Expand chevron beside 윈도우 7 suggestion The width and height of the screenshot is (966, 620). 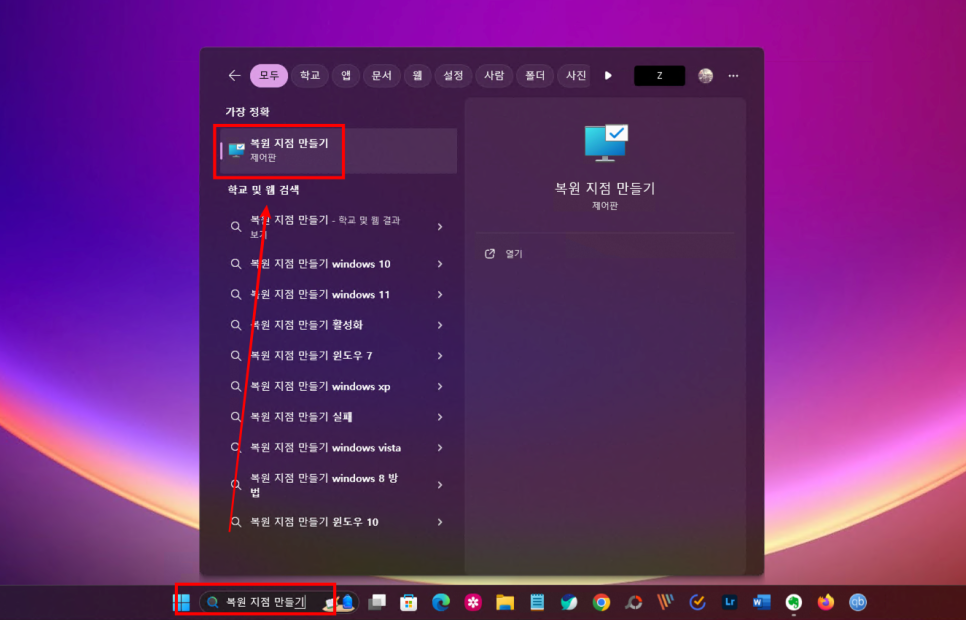pos(440,356)
